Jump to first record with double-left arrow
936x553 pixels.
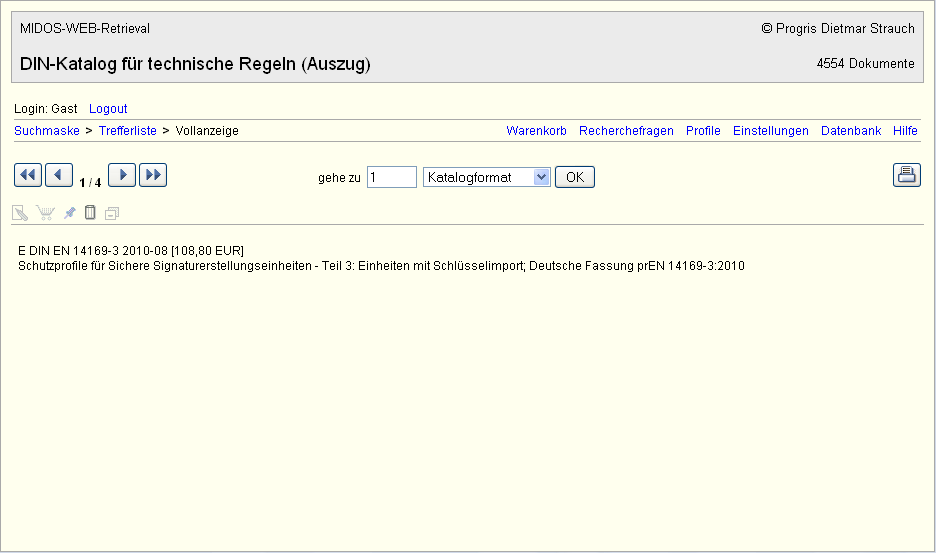(x=28, y=176)
